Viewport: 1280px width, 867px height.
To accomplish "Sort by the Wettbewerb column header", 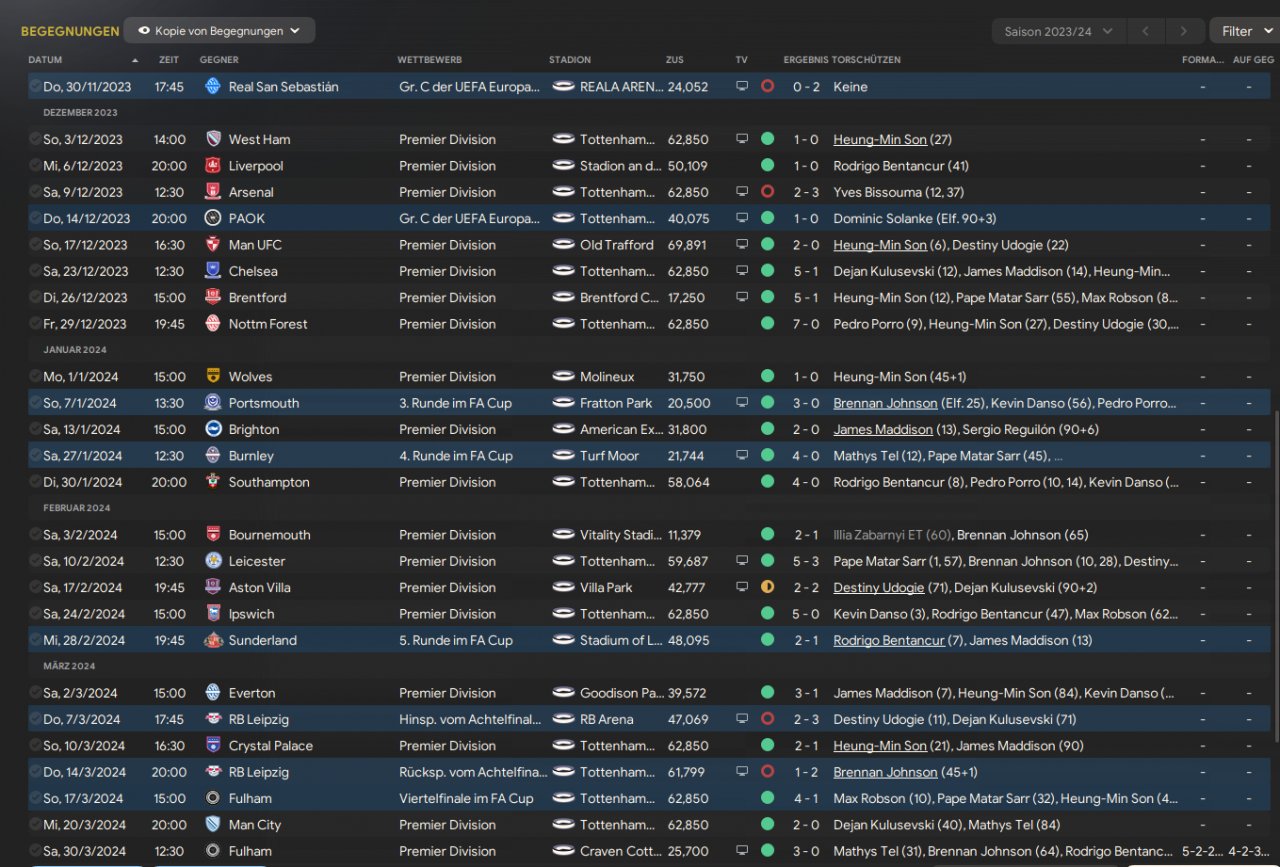I will [x=429, y=60].
